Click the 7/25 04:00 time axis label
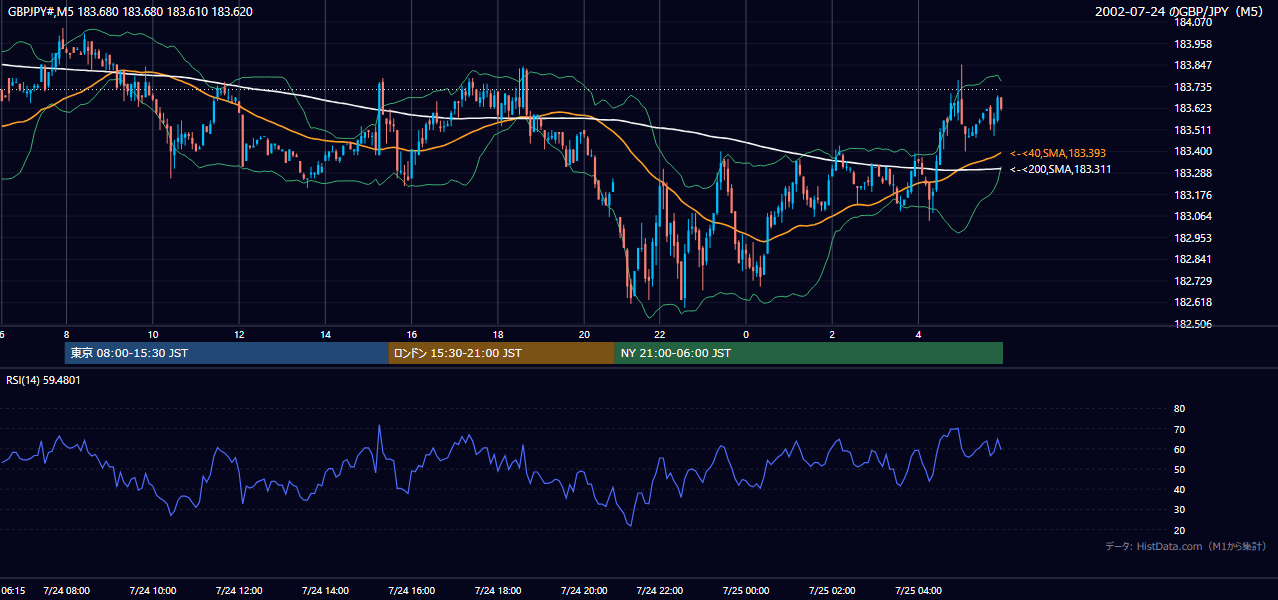The width and height of the screenshot is (1278, 600). (920, 591)
